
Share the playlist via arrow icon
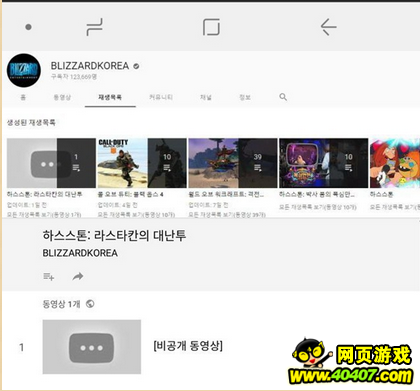[78, 276]
